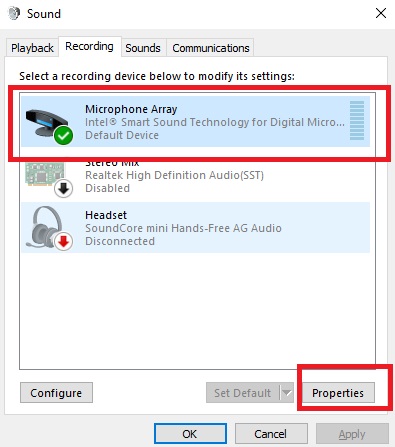Click the Sound speaker icon in title bar

pos(14,14)
